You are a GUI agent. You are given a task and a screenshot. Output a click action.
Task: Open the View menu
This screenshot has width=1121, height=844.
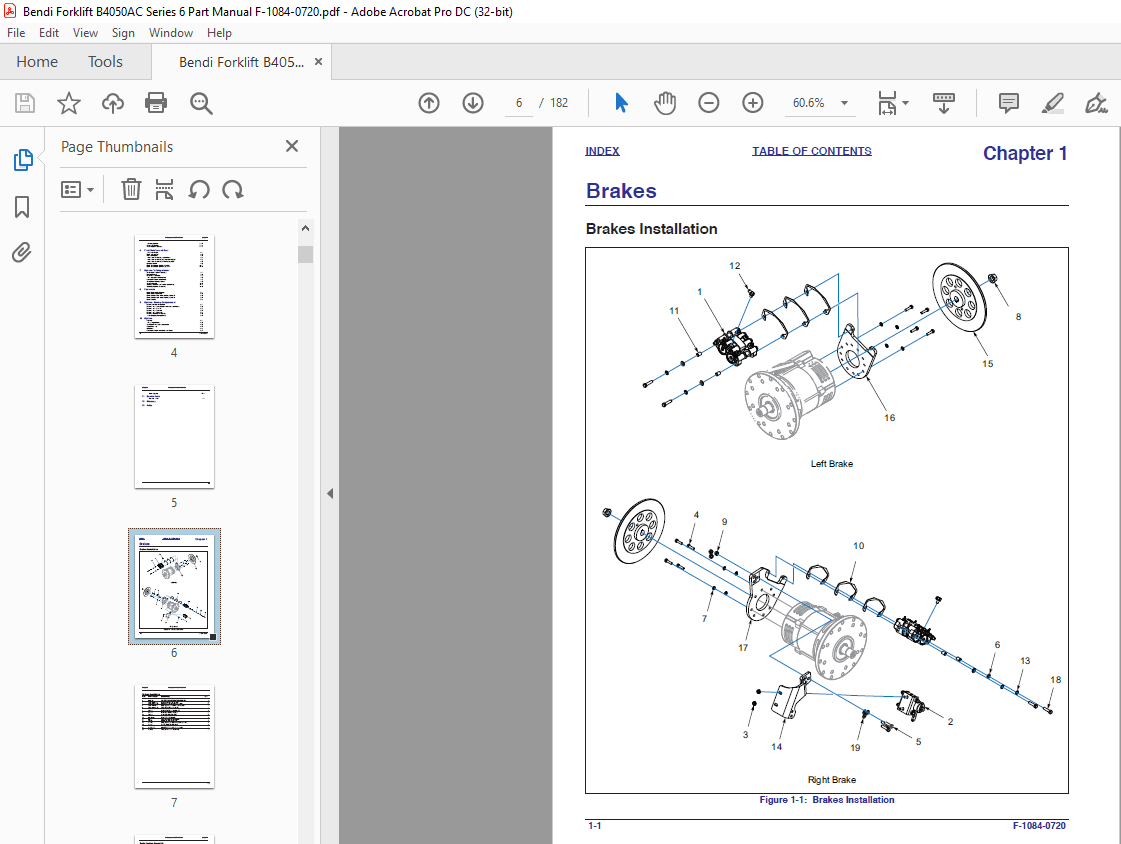tap(85, 33)
